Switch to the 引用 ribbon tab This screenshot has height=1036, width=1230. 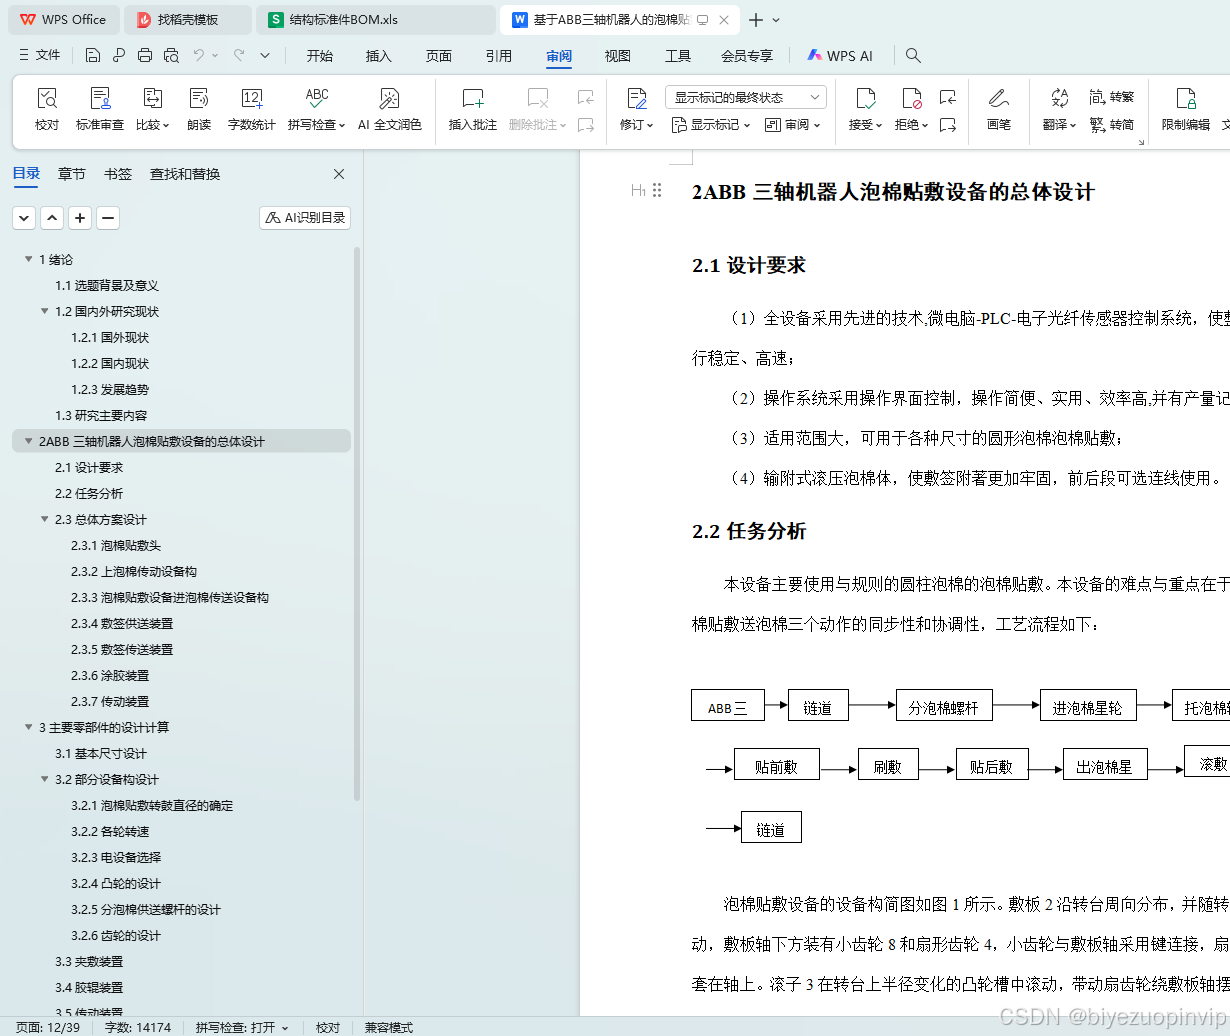tap(499, 56)
